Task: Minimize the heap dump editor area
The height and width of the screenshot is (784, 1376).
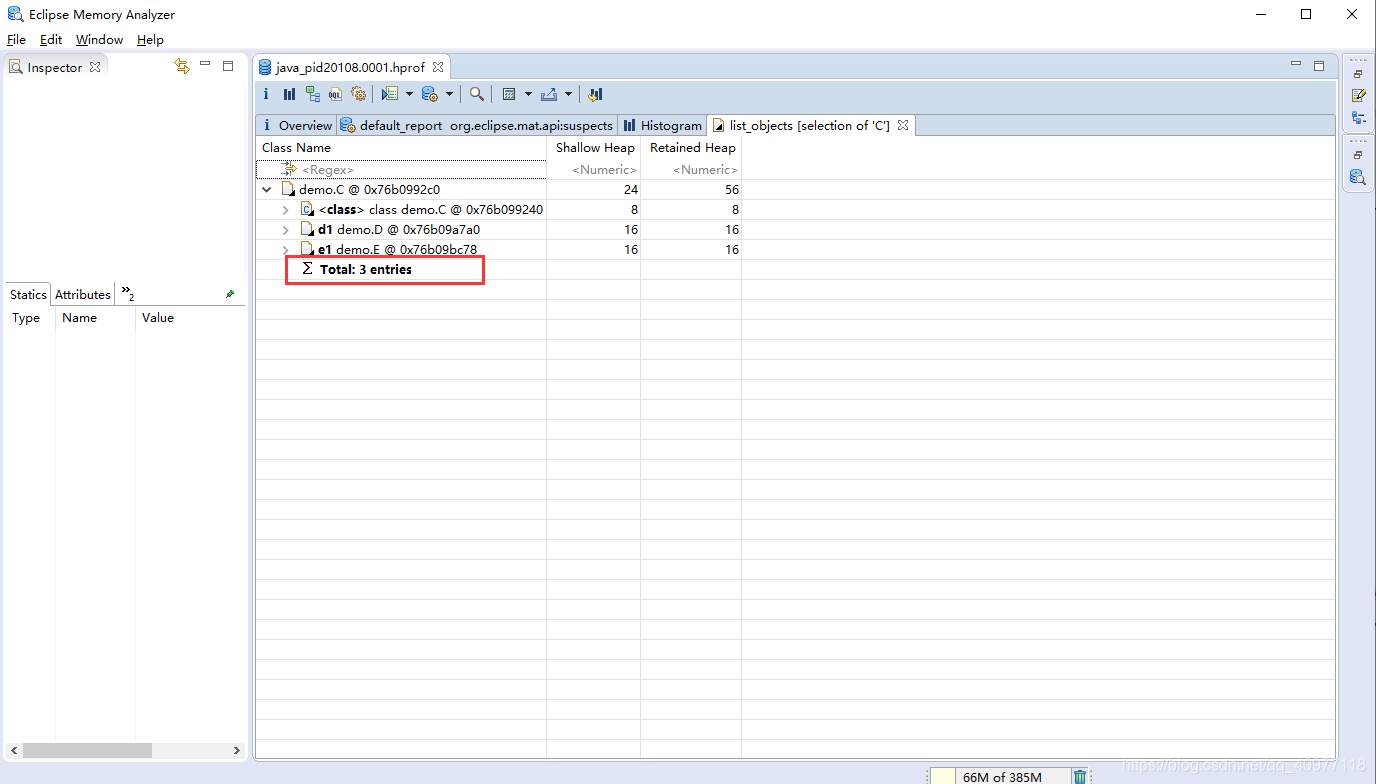Action: coord(1296,64)
